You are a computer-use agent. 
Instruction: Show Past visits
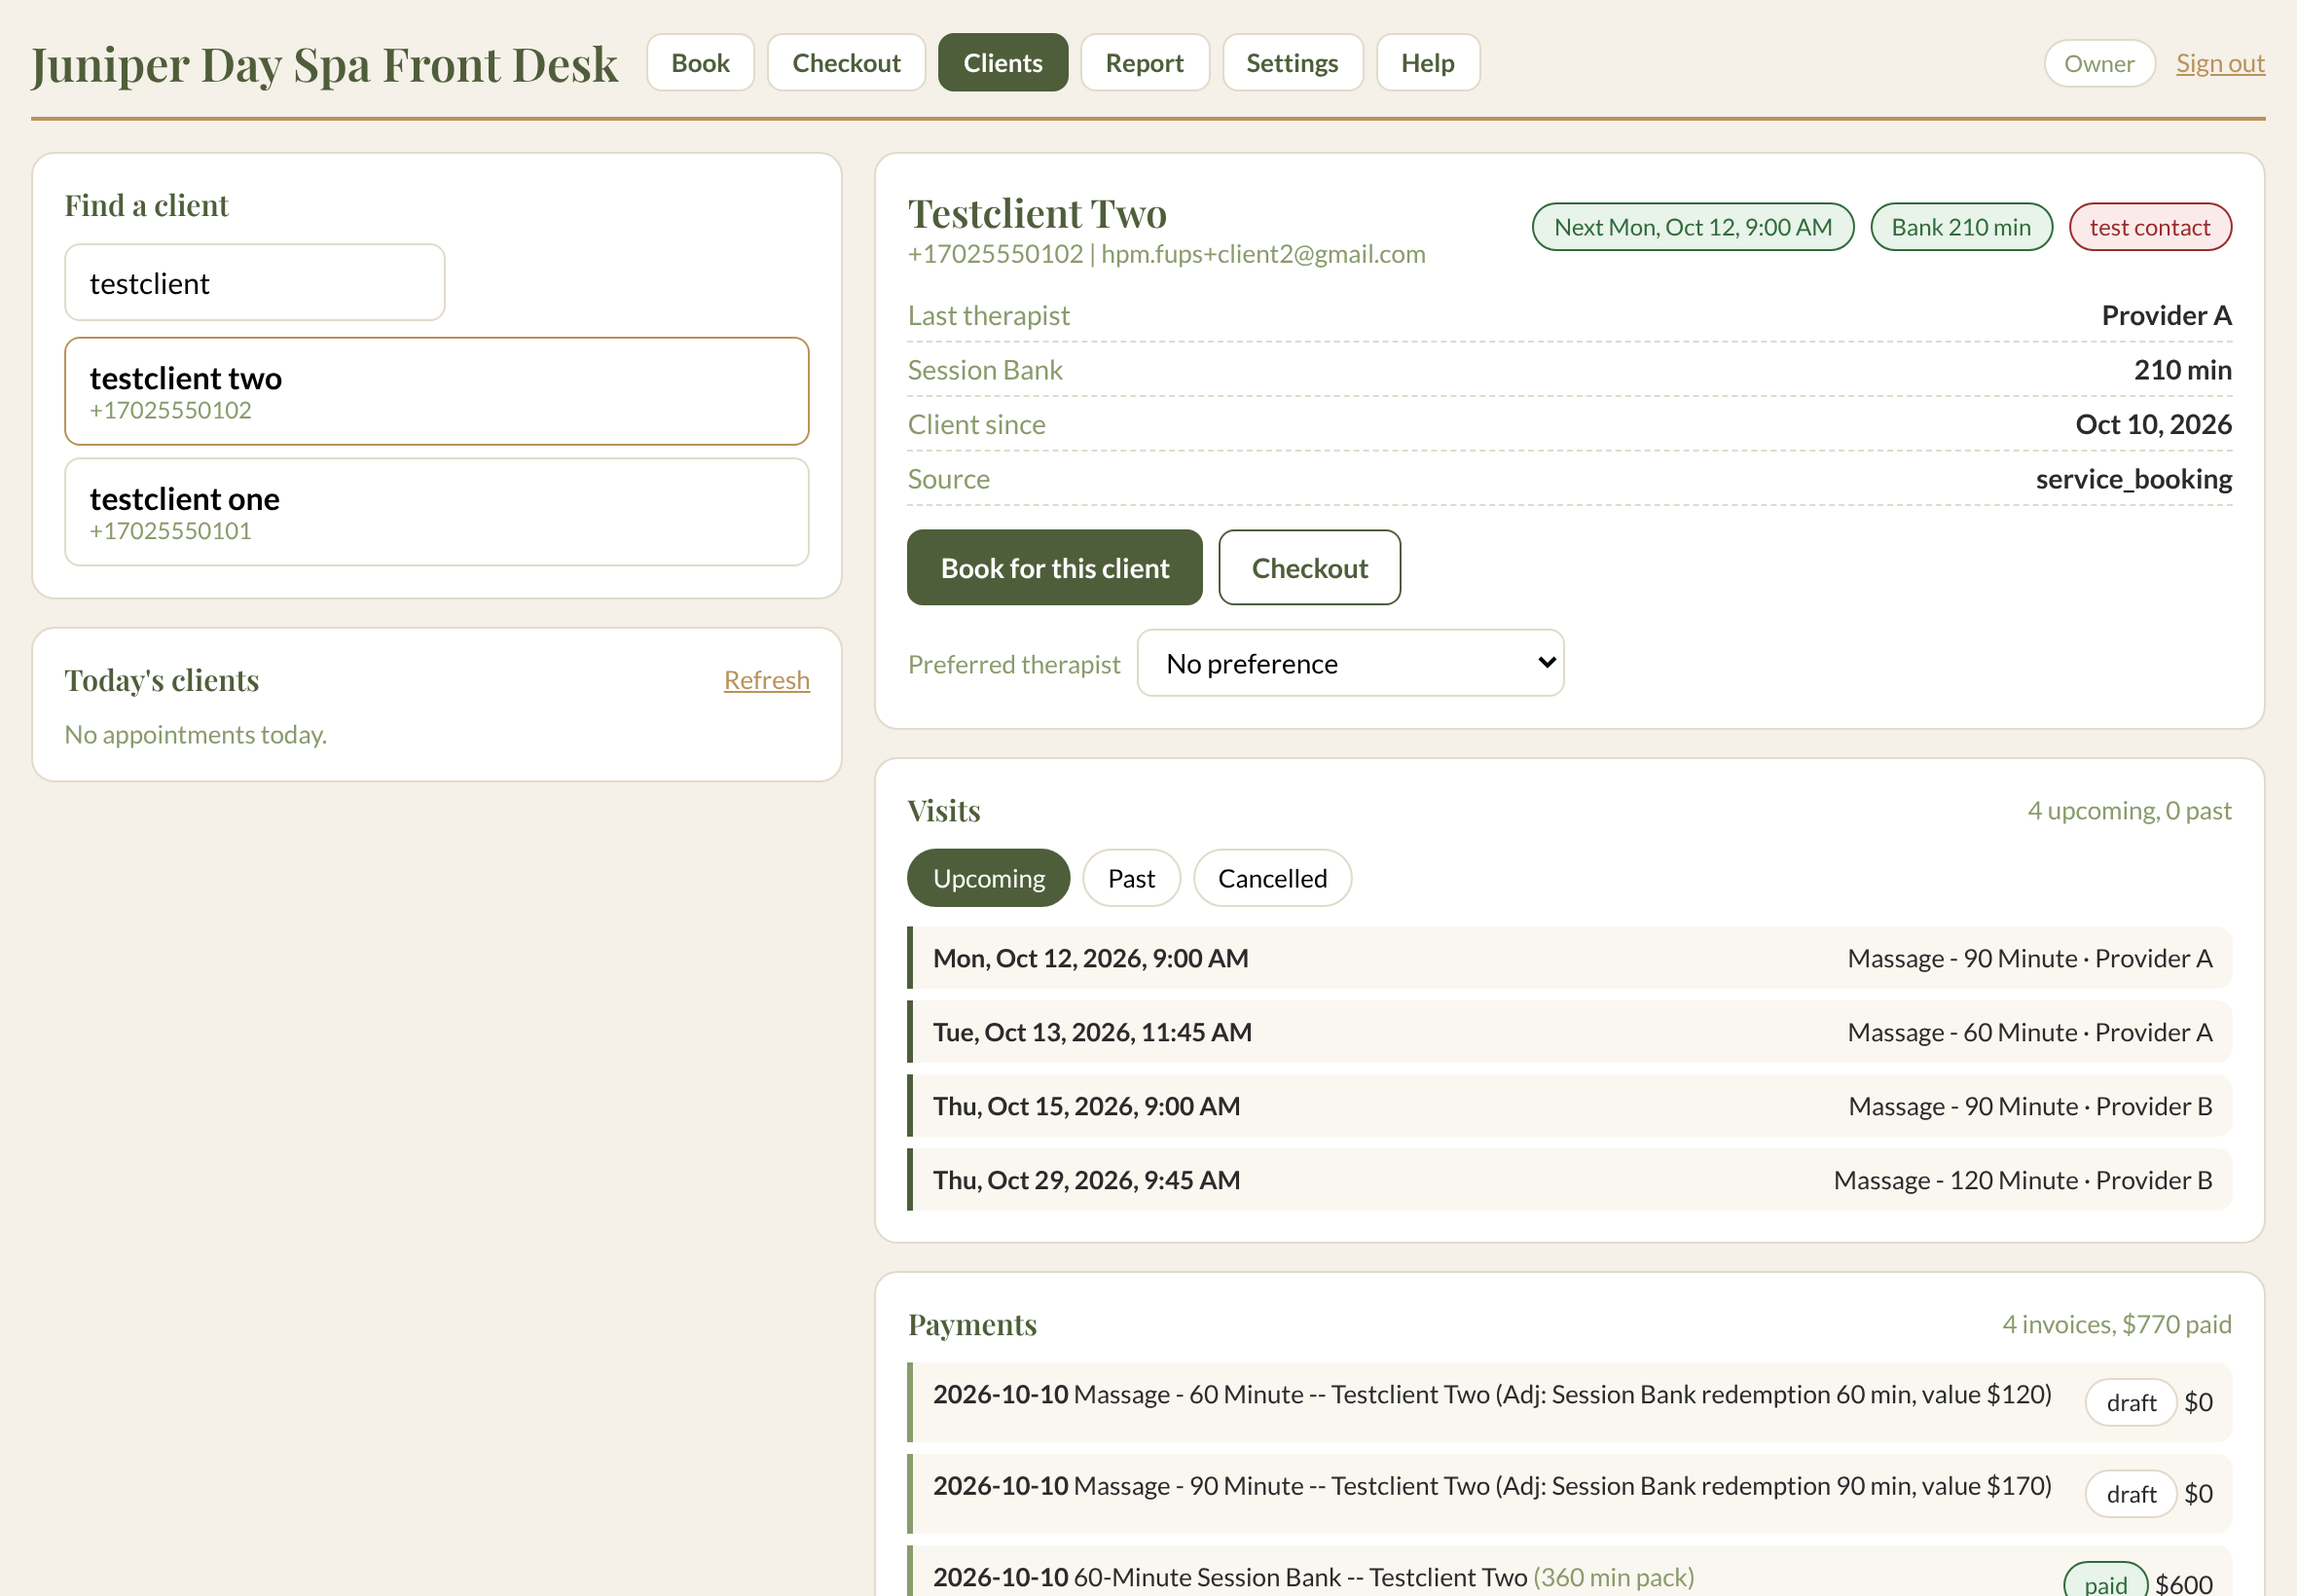[1131, 878]
